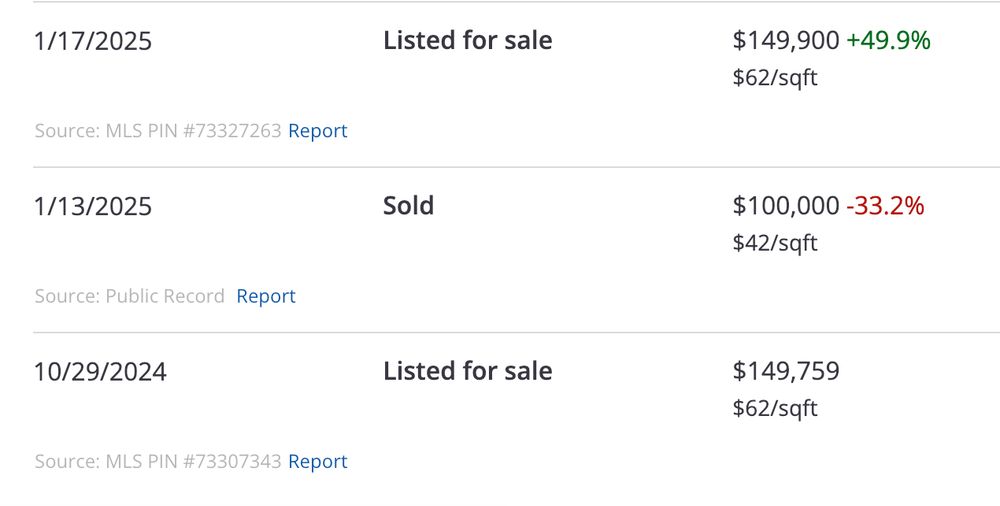Click the Sold event label

point(408,205)
